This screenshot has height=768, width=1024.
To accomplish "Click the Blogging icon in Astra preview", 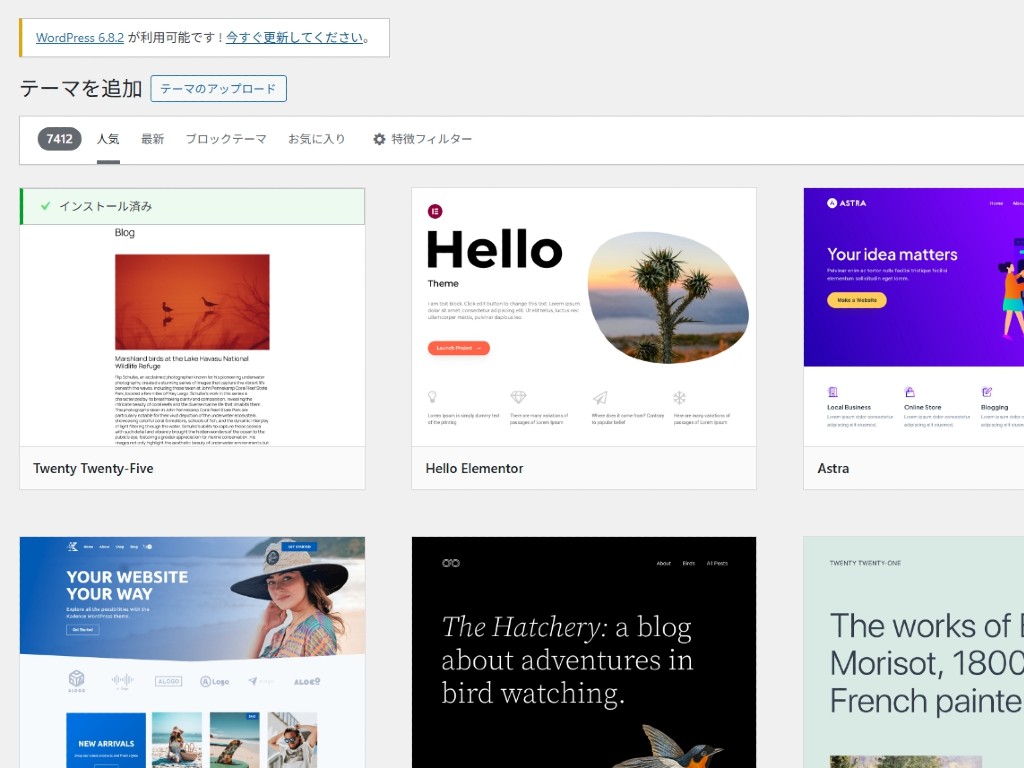I will [987, 392].
